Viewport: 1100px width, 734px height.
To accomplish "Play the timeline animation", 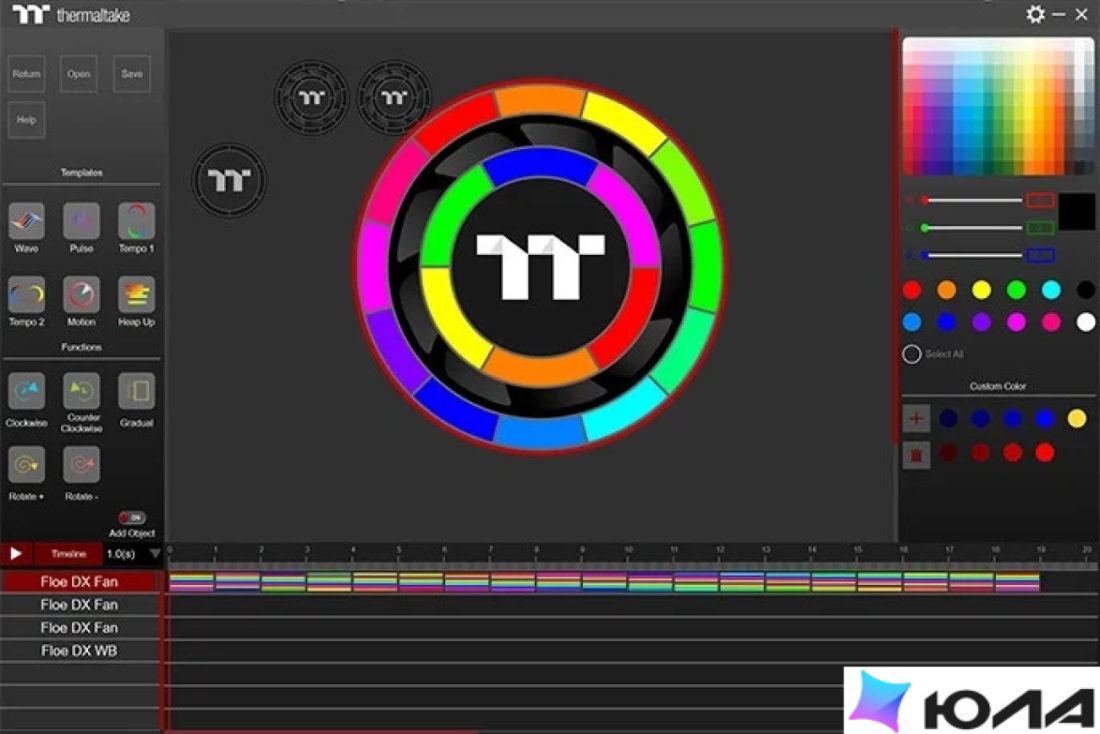I will [x=15, y=554].
